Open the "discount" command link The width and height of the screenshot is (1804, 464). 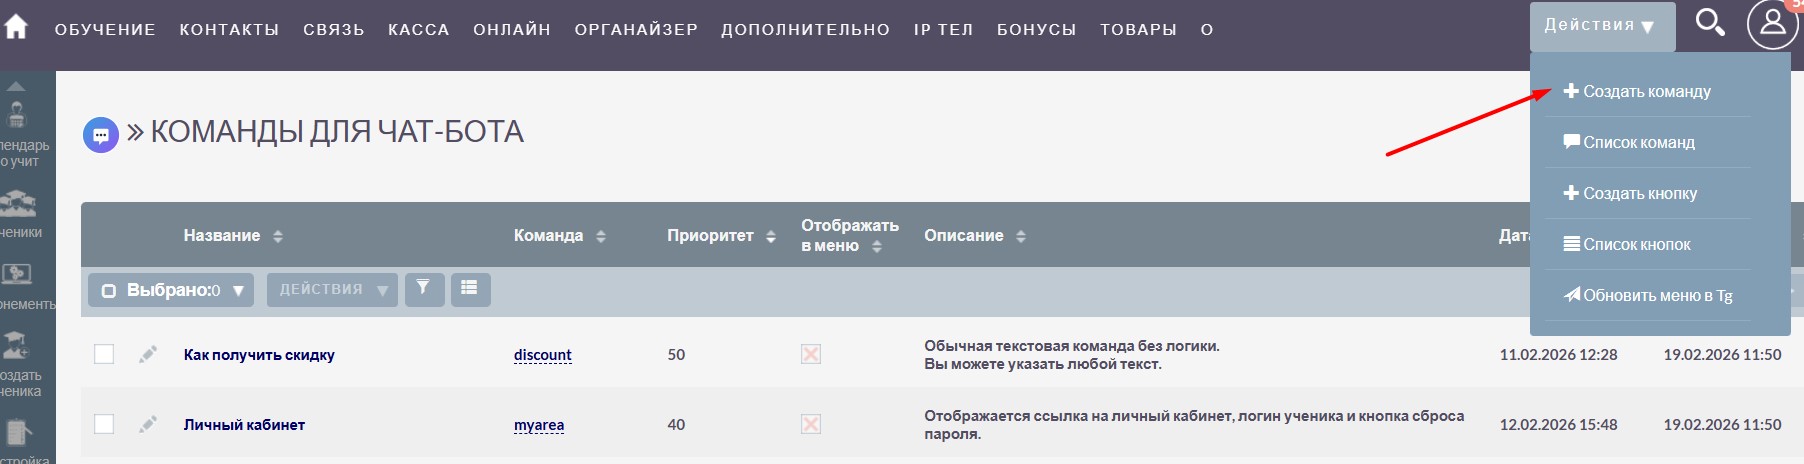click(542, 355)
